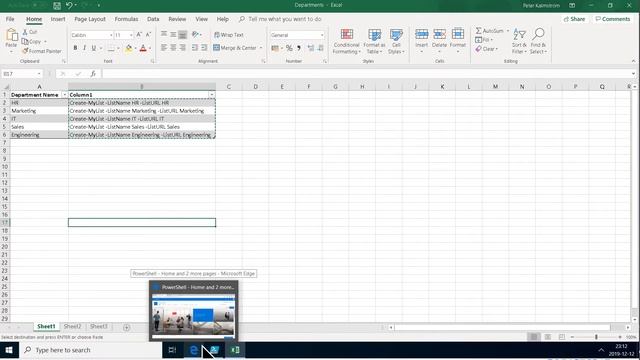
Task: Apply percent style format
Action: (289, 48)
